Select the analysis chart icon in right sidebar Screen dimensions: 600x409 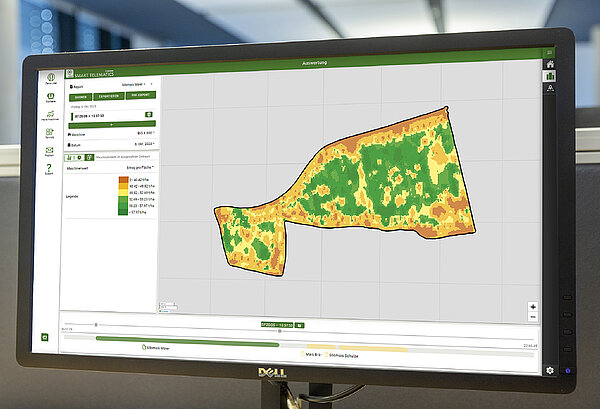click(x=549, y=77)
